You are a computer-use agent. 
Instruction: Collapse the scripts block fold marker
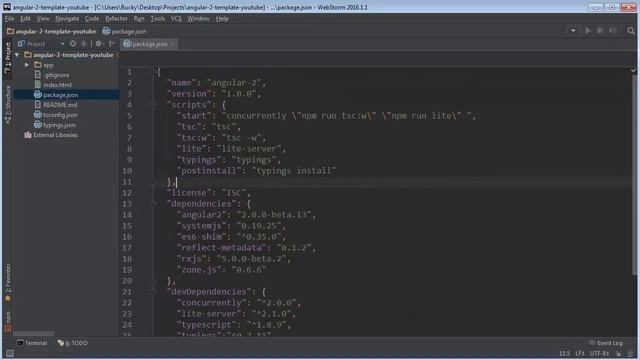coord(154,105)
